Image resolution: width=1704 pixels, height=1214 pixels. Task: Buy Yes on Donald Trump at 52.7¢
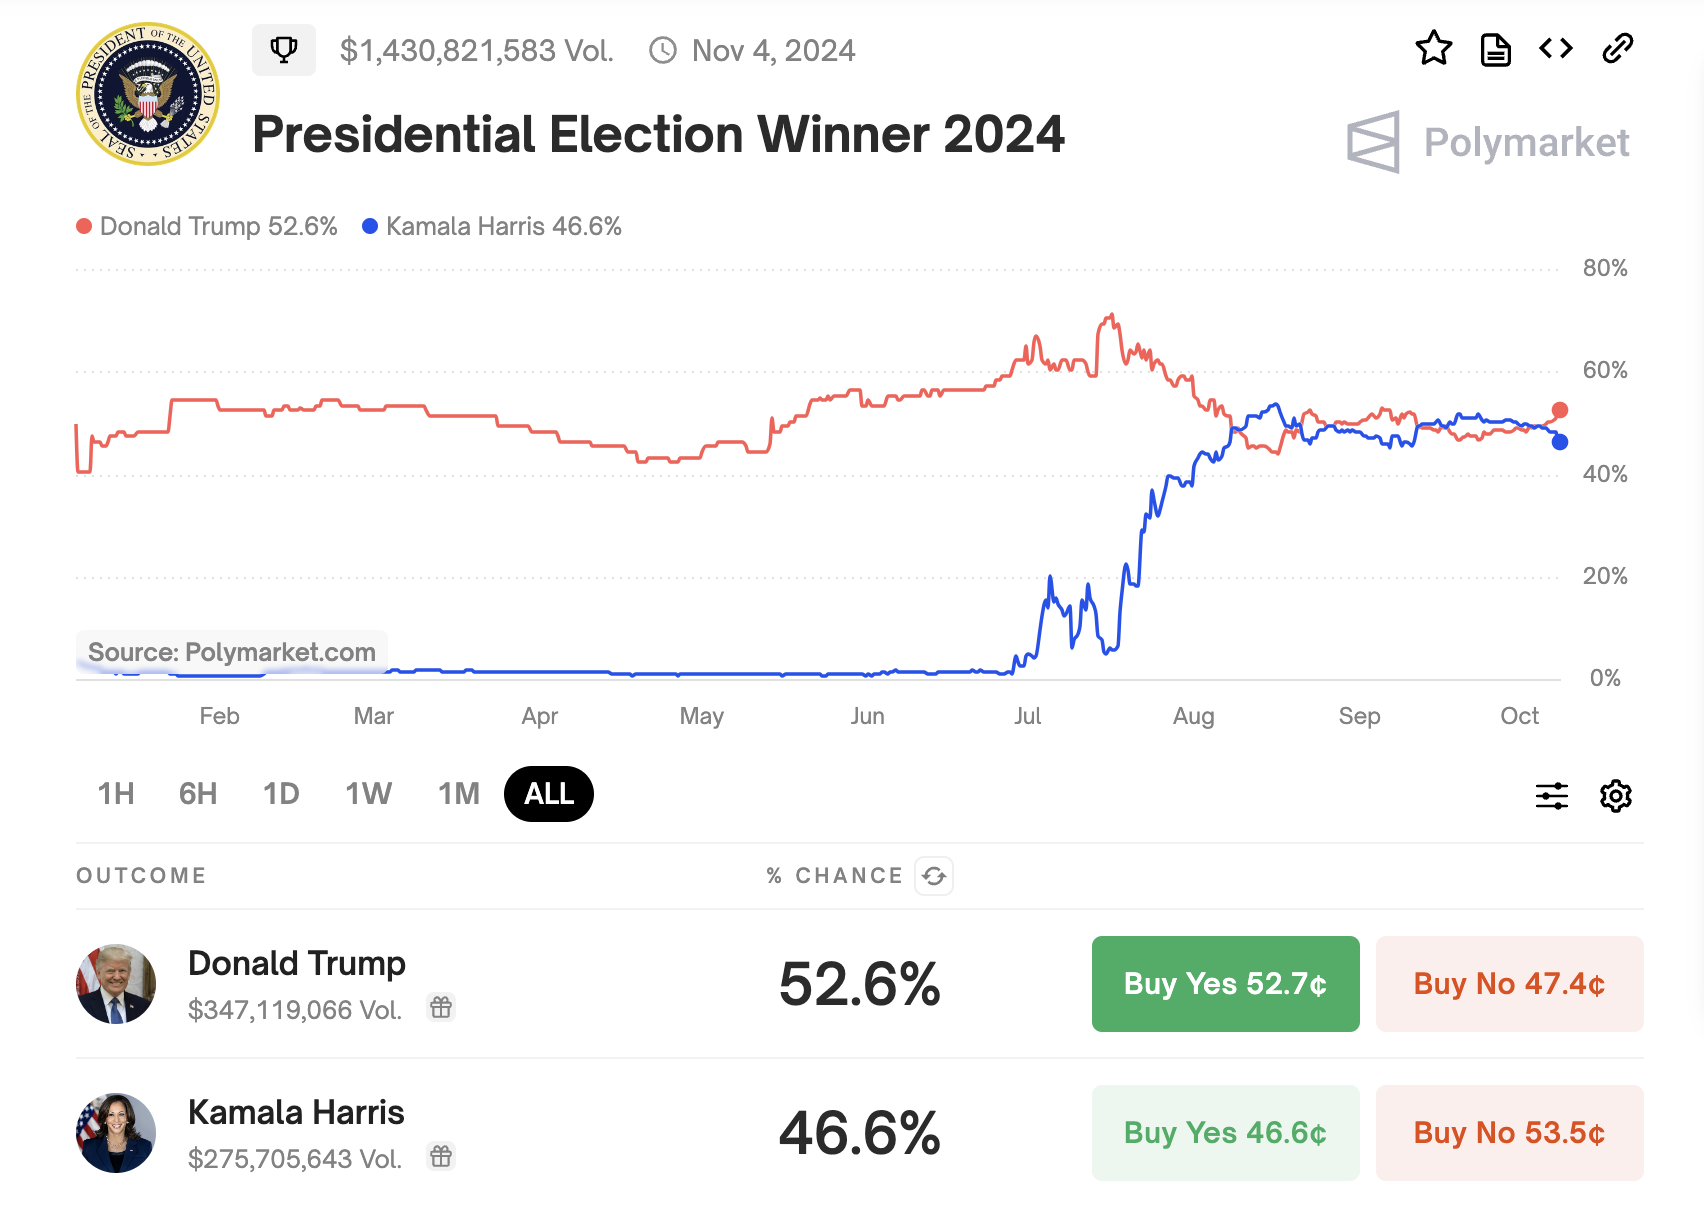[1225, 984]
